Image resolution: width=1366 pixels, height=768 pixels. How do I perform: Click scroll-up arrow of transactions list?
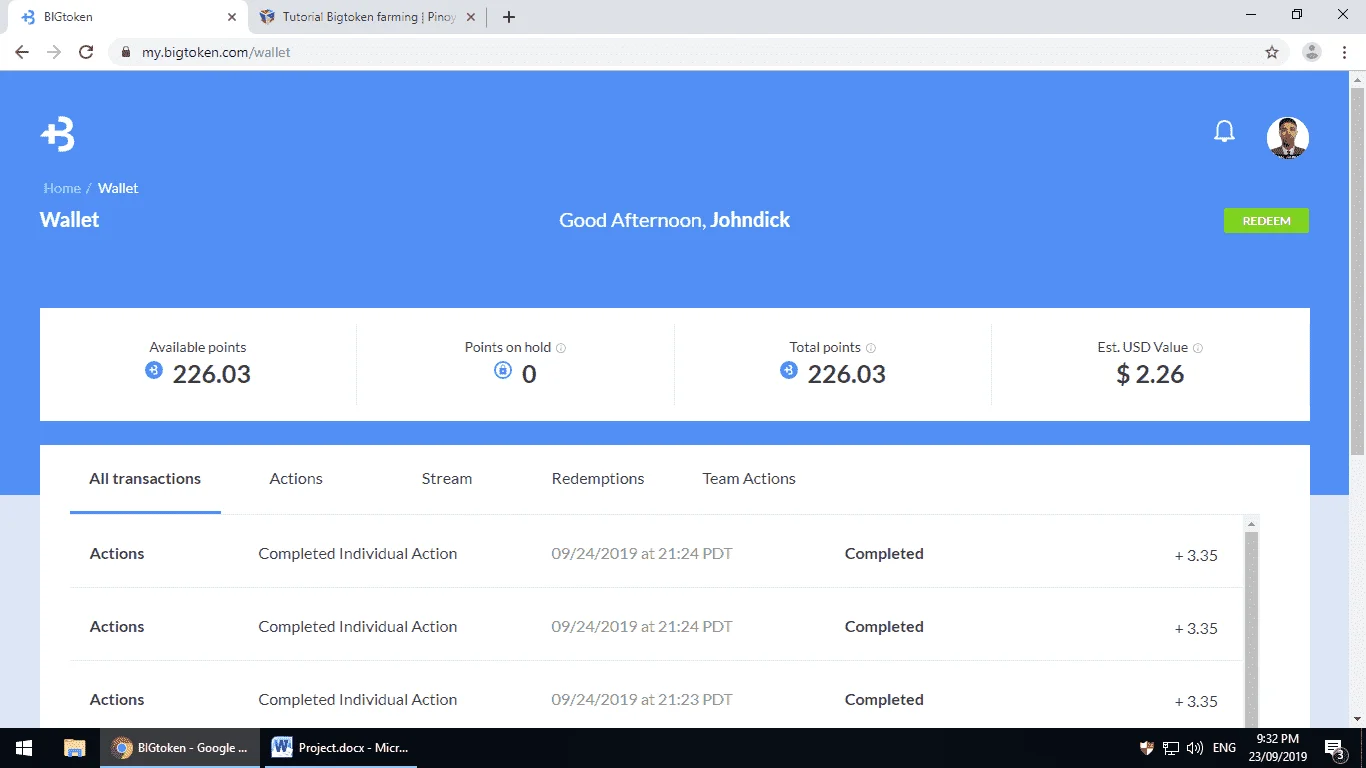point(1251,523)
